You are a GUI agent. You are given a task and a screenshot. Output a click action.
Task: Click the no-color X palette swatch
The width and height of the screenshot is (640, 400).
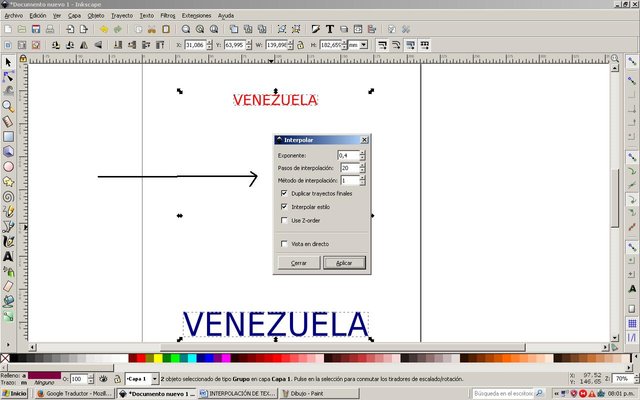pos(5,358)
